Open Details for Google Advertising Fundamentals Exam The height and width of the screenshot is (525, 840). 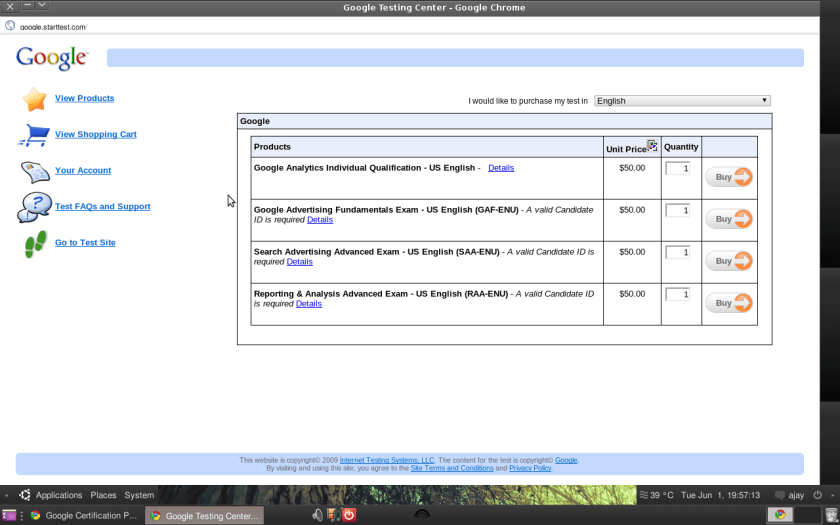(320, 220)
